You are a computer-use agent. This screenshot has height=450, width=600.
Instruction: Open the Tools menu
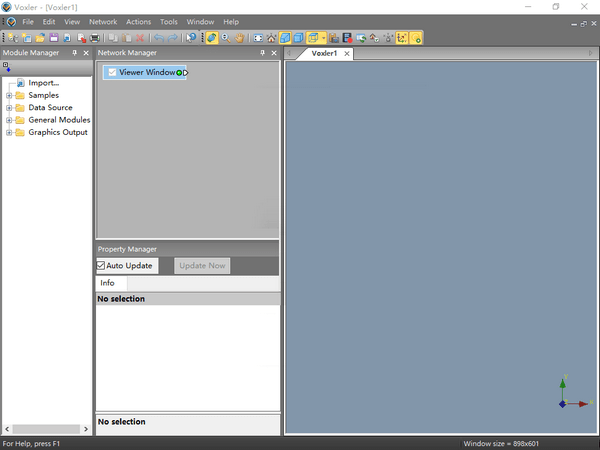coord(169,22)
